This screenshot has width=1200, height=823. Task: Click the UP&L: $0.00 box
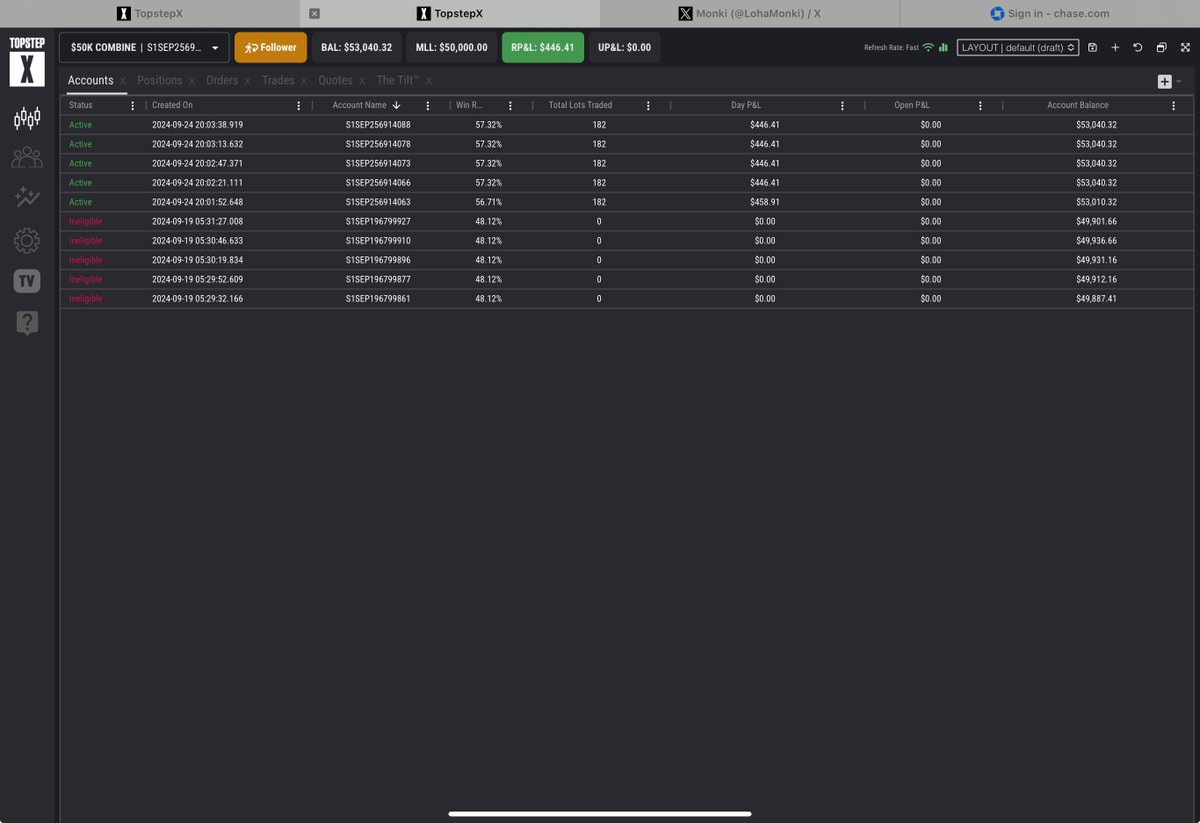(x=625, y=47)
